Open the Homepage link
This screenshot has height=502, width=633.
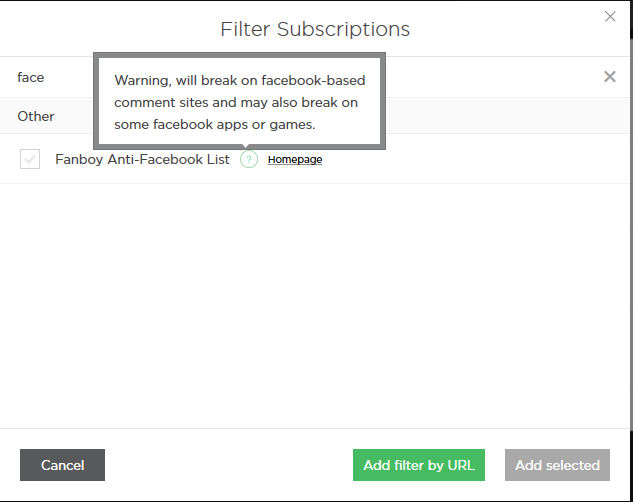coord(295,160)
